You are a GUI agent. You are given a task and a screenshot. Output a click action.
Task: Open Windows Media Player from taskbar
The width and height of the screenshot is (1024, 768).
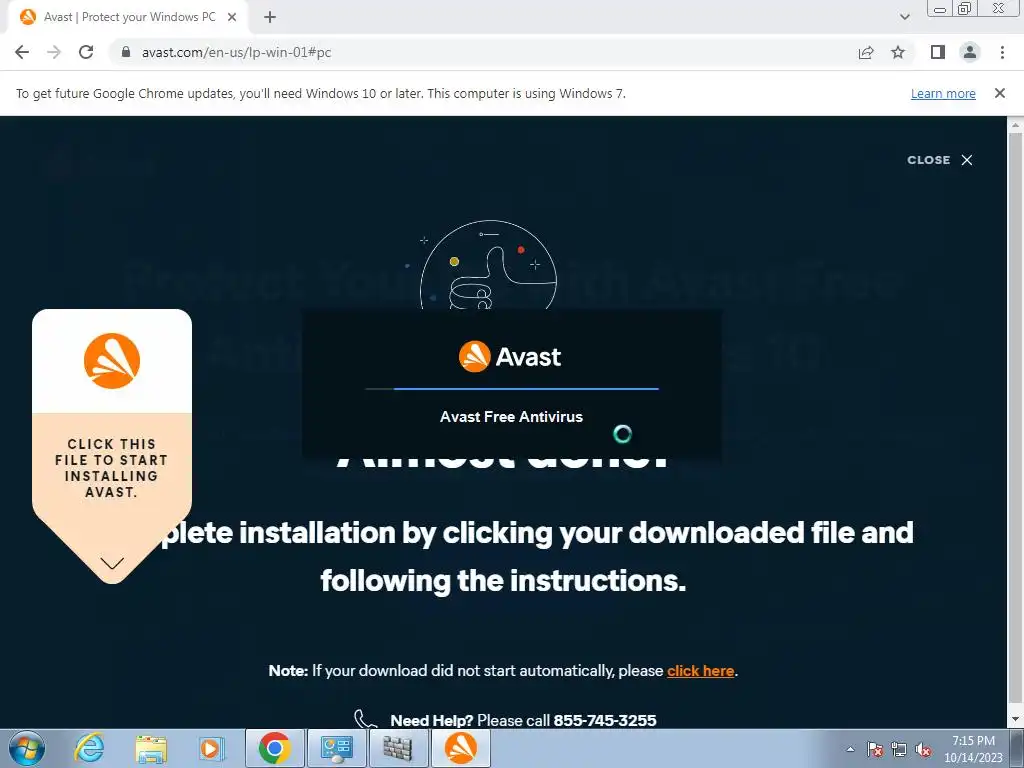tap(212, 748)
